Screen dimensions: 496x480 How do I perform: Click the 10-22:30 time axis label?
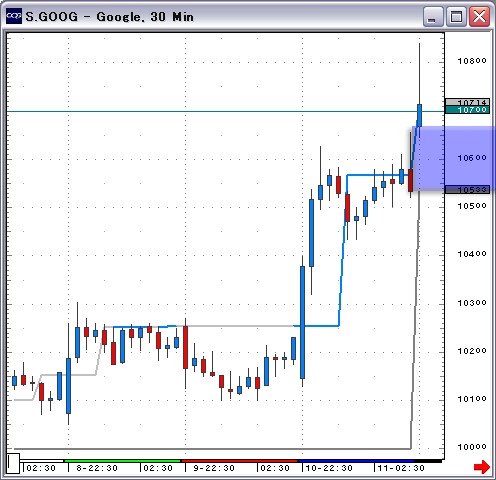(329, 468)
